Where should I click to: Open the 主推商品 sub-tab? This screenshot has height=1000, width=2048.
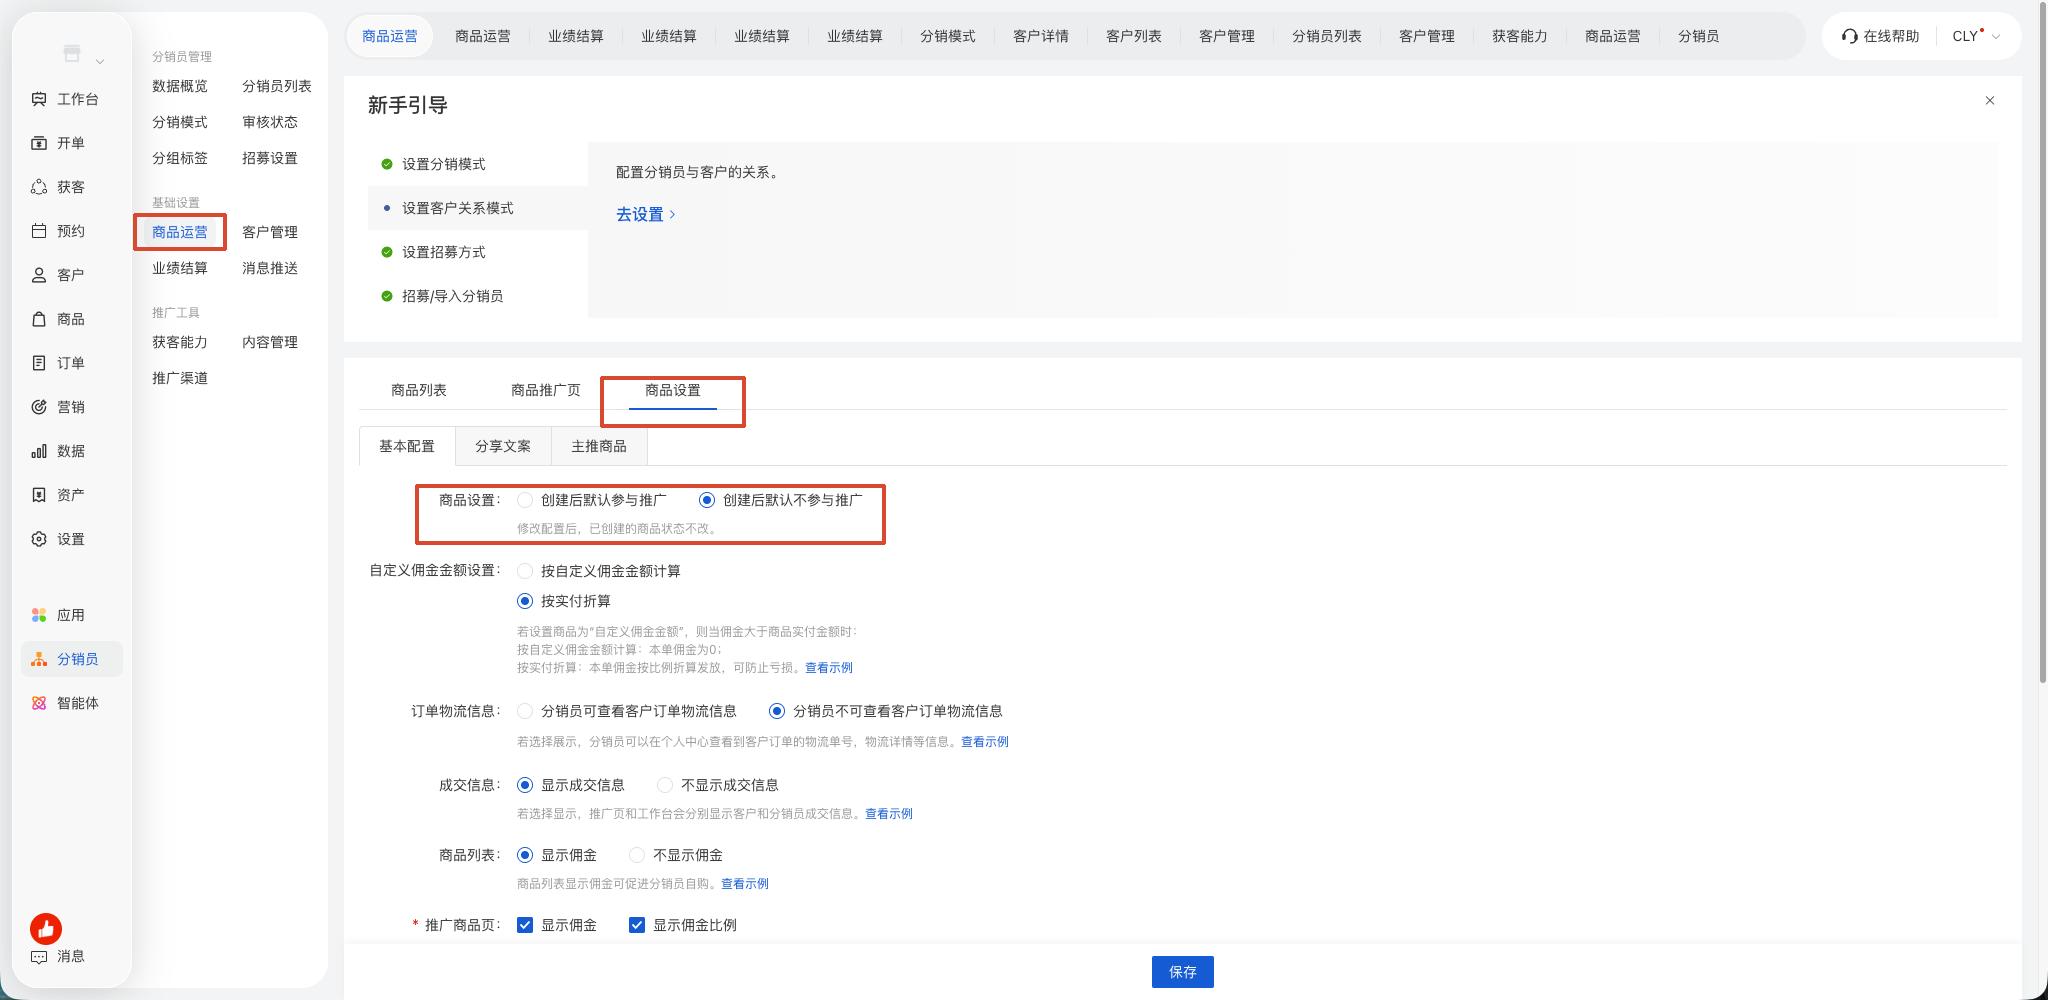599,446
